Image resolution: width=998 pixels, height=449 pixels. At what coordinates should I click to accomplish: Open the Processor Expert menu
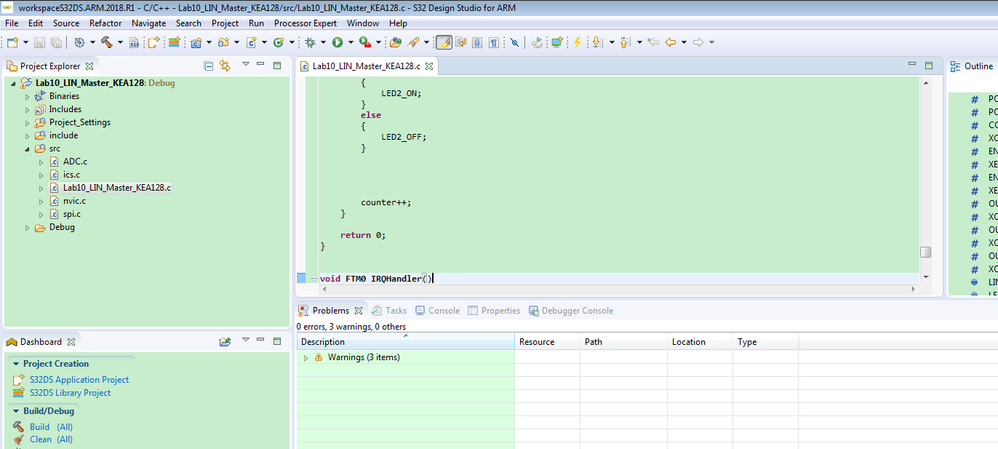pyautogui.click(x=305, y=23)
